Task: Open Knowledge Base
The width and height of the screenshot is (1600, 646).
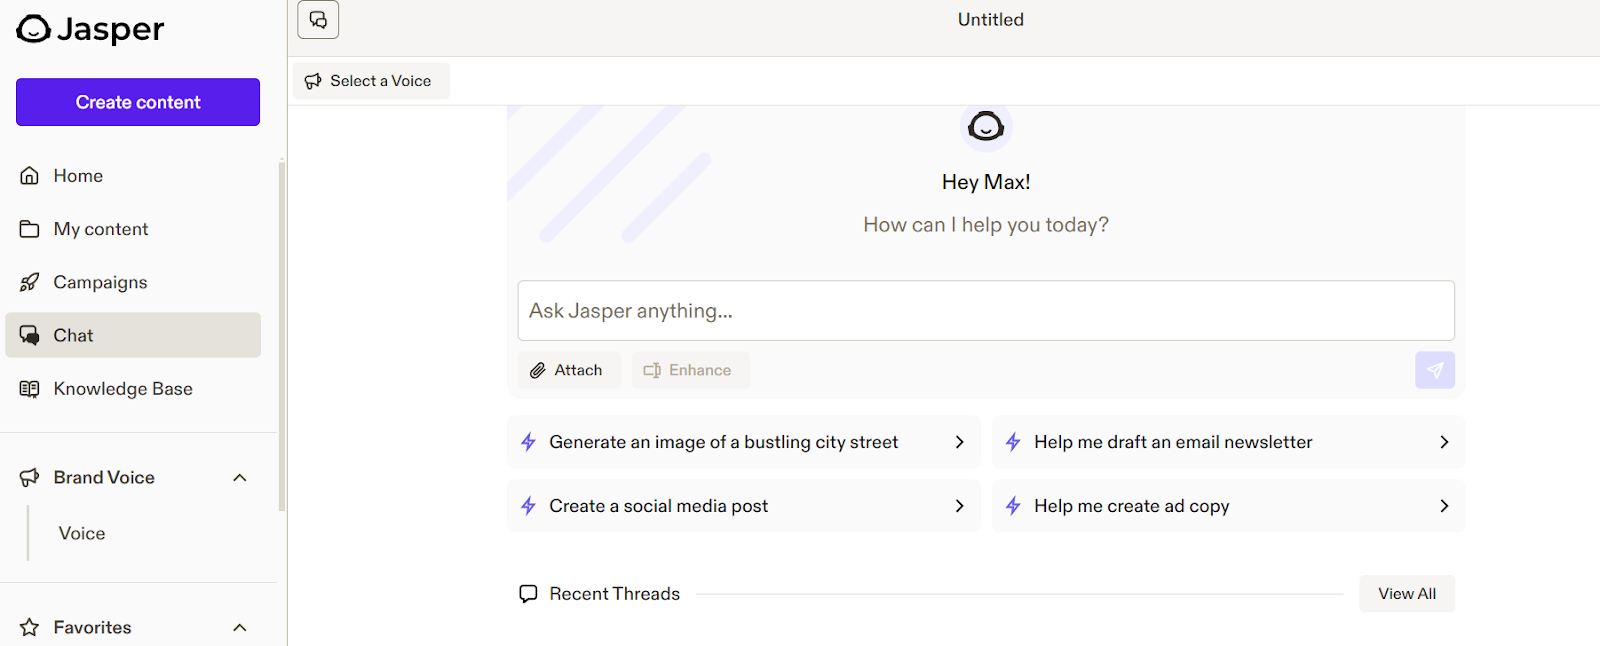Action: click(133, 389)
